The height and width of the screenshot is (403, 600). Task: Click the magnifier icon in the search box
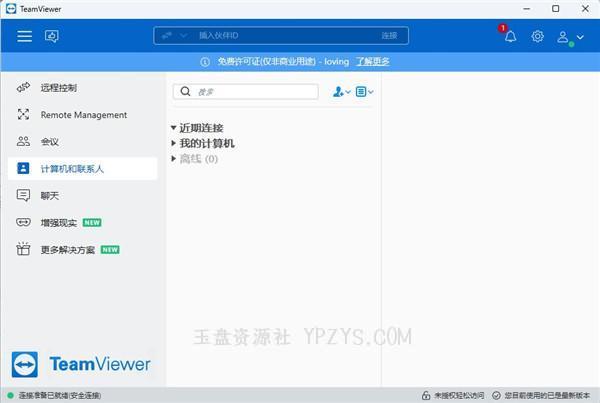pos(186,91)
